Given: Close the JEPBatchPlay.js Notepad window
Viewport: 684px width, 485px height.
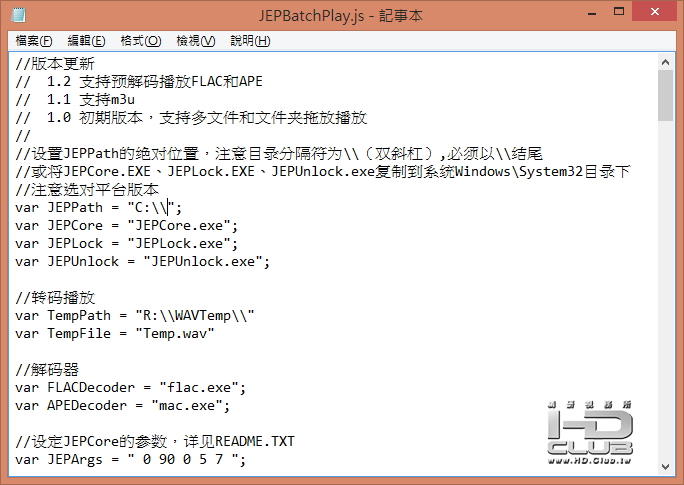Looking at the screenshot, I should 655,12.
